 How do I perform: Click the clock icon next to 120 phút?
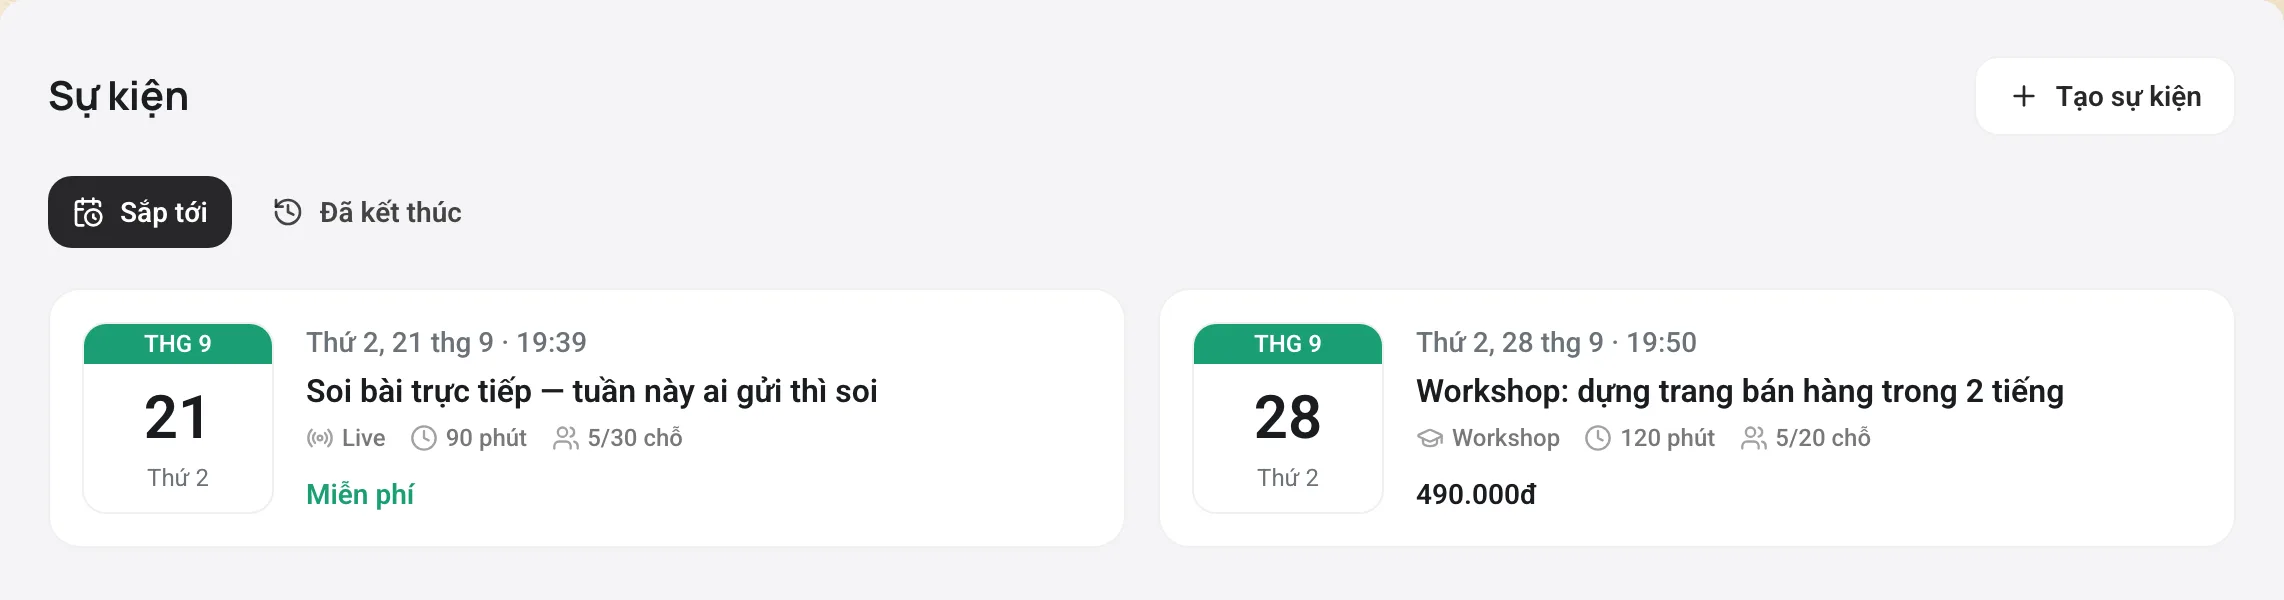[1598, 438]
